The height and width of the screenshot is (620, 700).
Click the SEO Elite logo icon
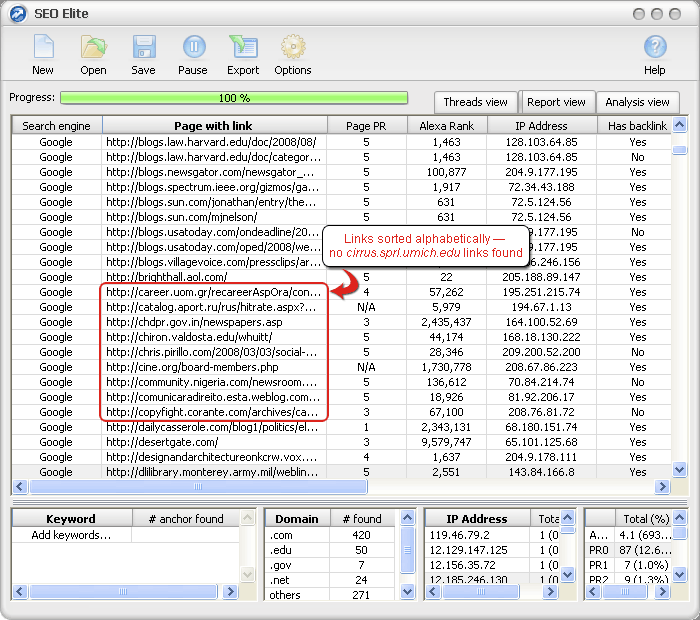coord(18,14)
